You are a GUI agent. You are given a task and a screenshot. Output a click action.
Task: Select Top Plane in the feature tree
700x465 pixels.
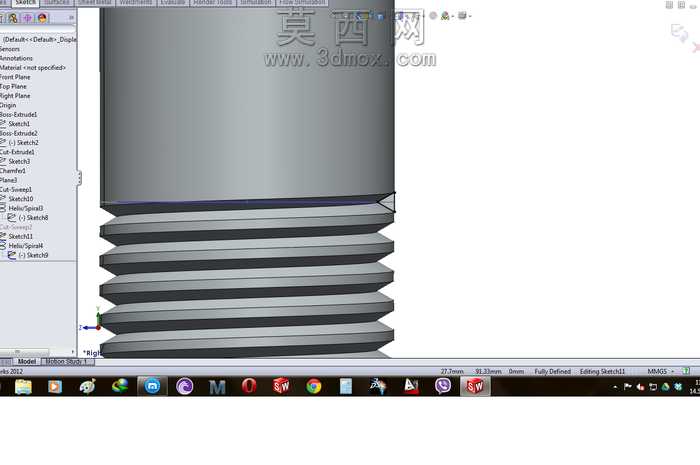coord(13,86)
